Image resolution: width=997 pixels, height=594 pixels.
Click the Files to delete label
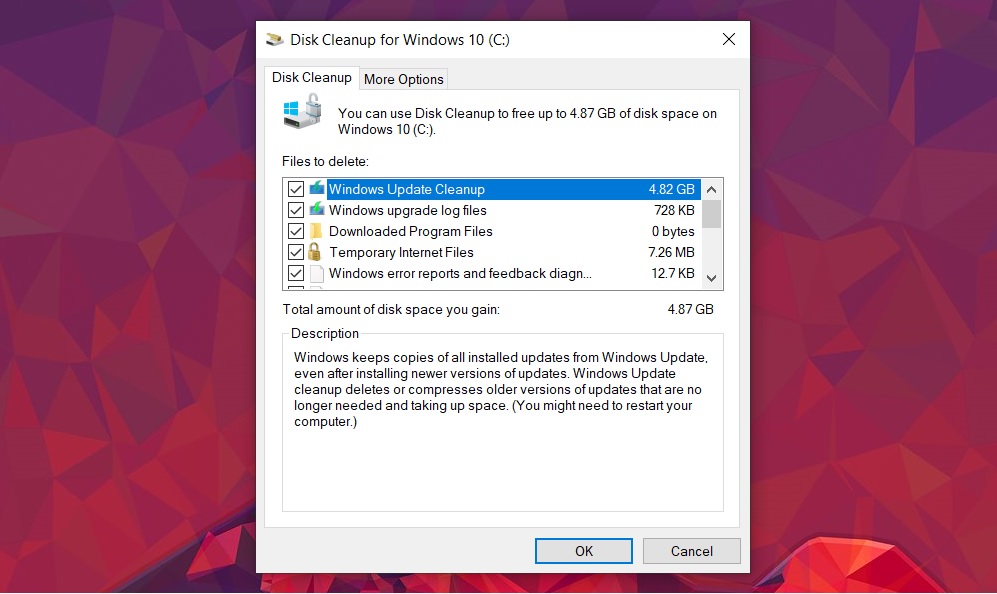[325, 162]
